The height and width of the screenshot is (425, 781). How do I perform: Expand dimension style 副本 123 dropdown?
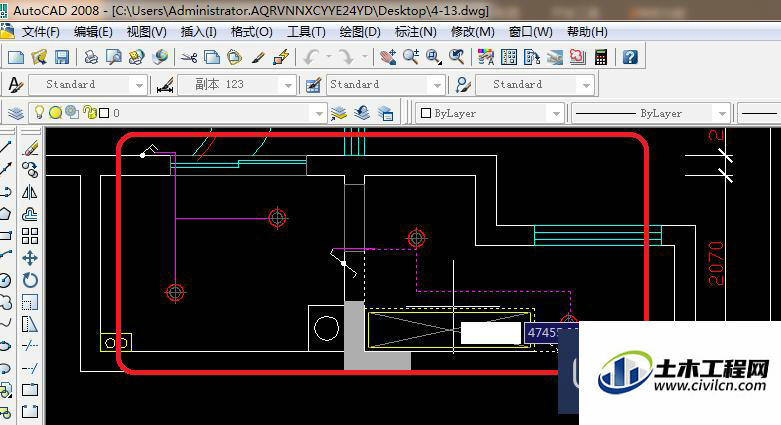click(x=288, y=85)
